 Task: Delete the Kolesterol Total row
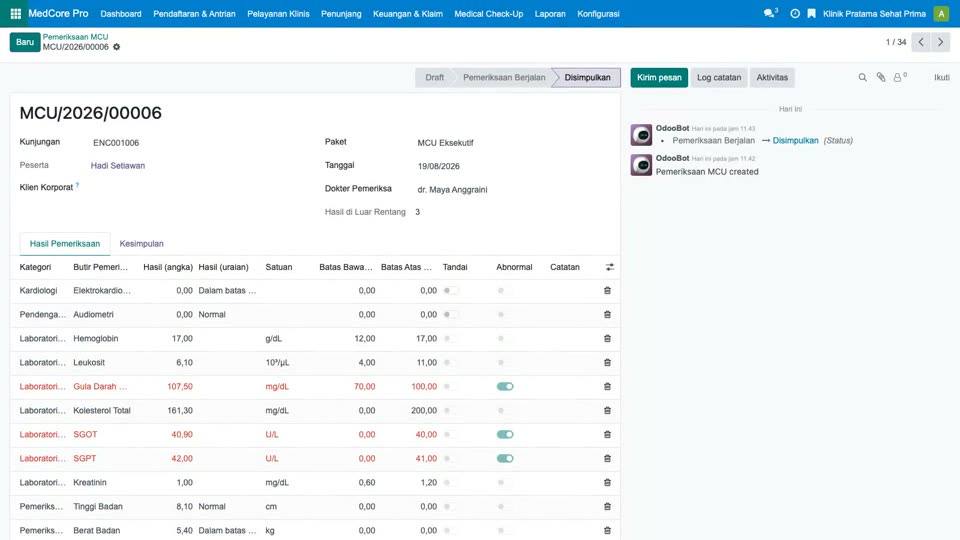pyautogui.click(x=607, y=411)
